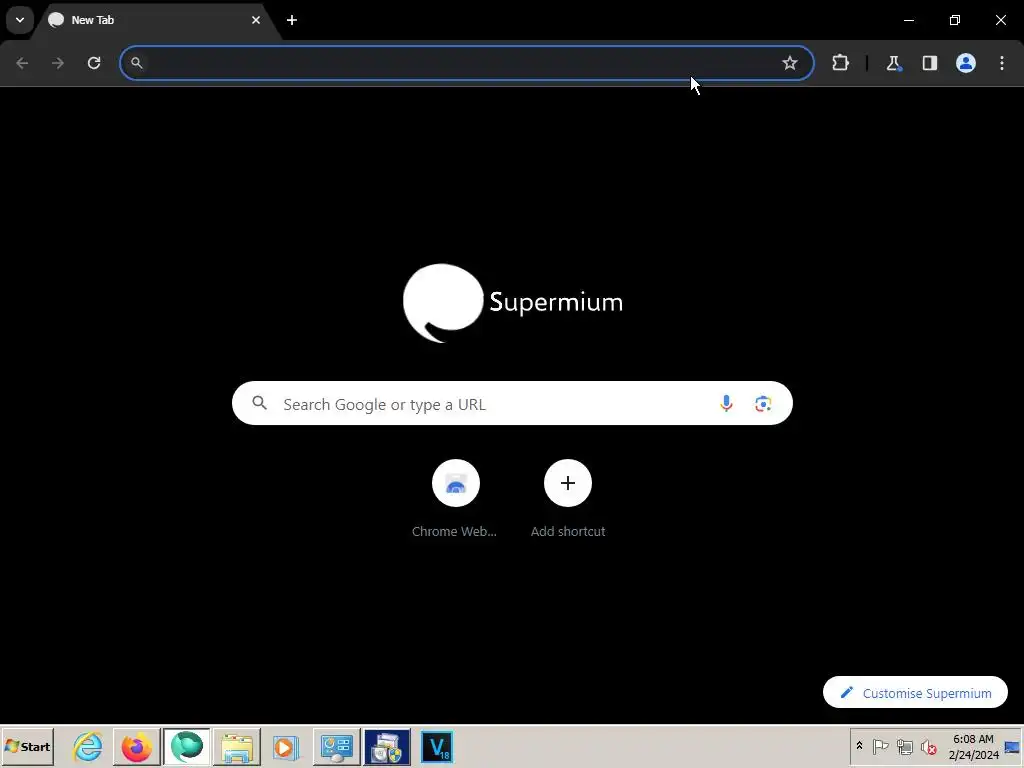Launch Internet Explorer from taskbar
This screenshot has height=768, width=1024.
[88, 746]
